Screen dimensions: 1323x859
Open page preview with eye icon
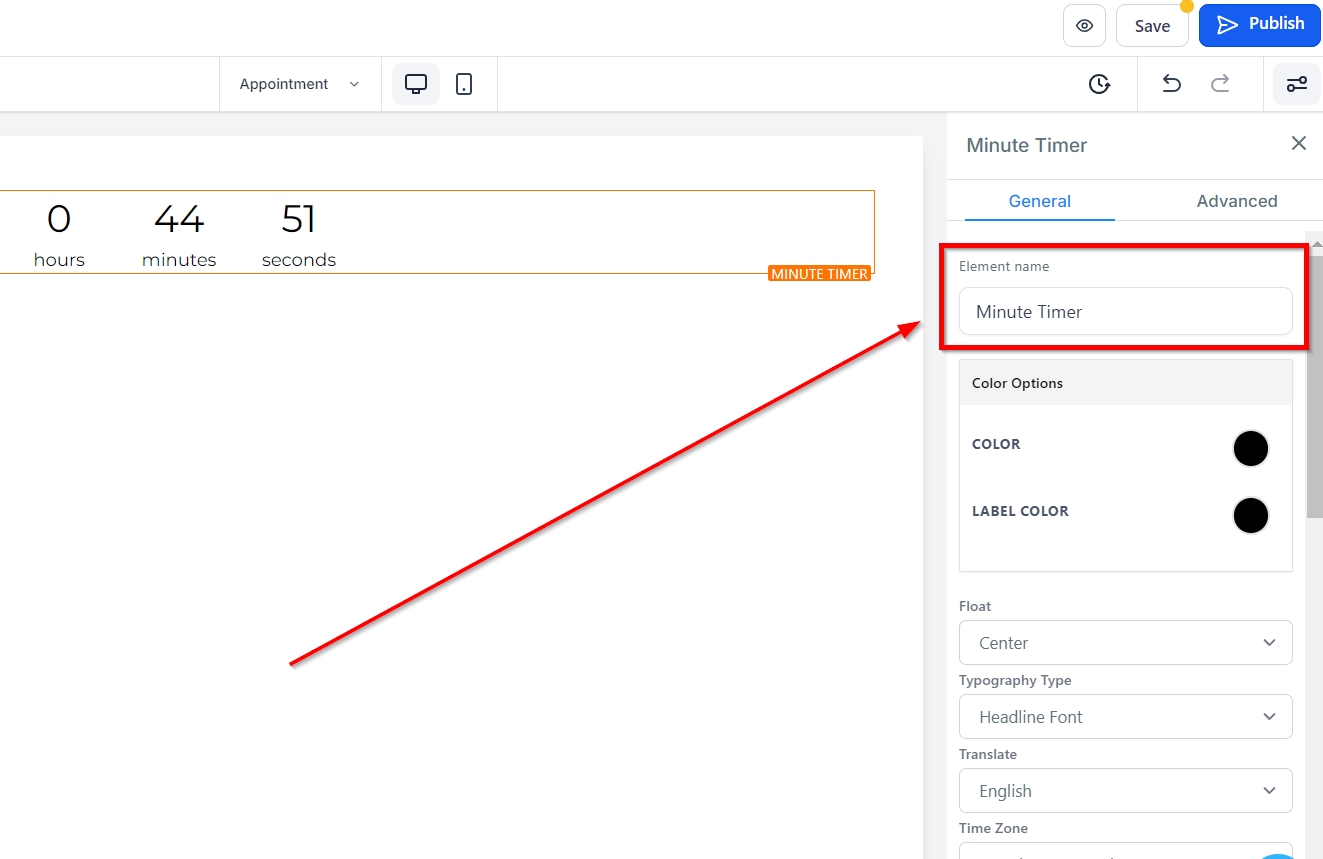point(1084,26)
